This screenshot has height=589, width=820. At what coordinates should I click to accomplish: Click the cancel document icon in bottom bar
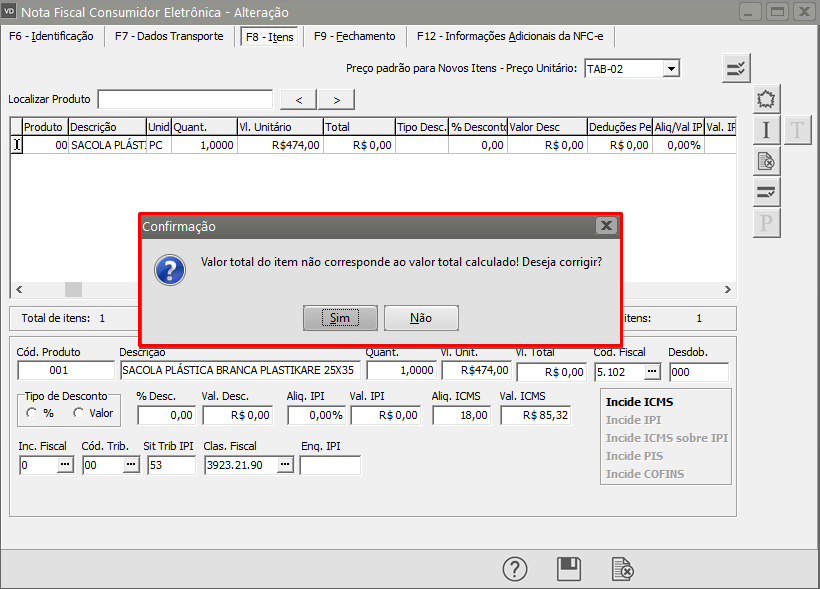[622, 569]
